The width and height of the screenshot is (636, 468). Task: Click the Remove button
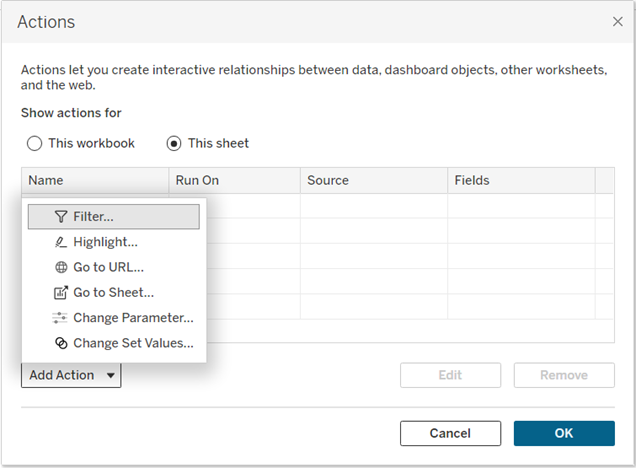564,375
